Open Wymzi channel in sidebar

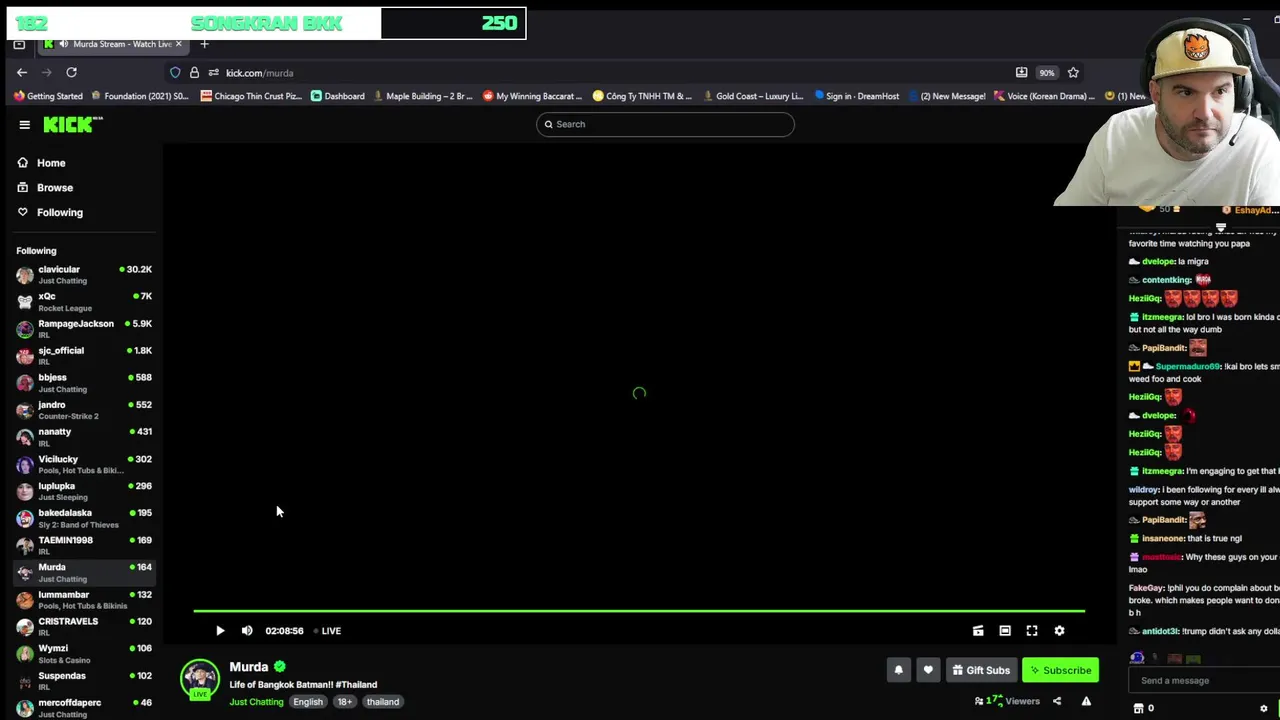pyautogui.click(x=85, y=654)
